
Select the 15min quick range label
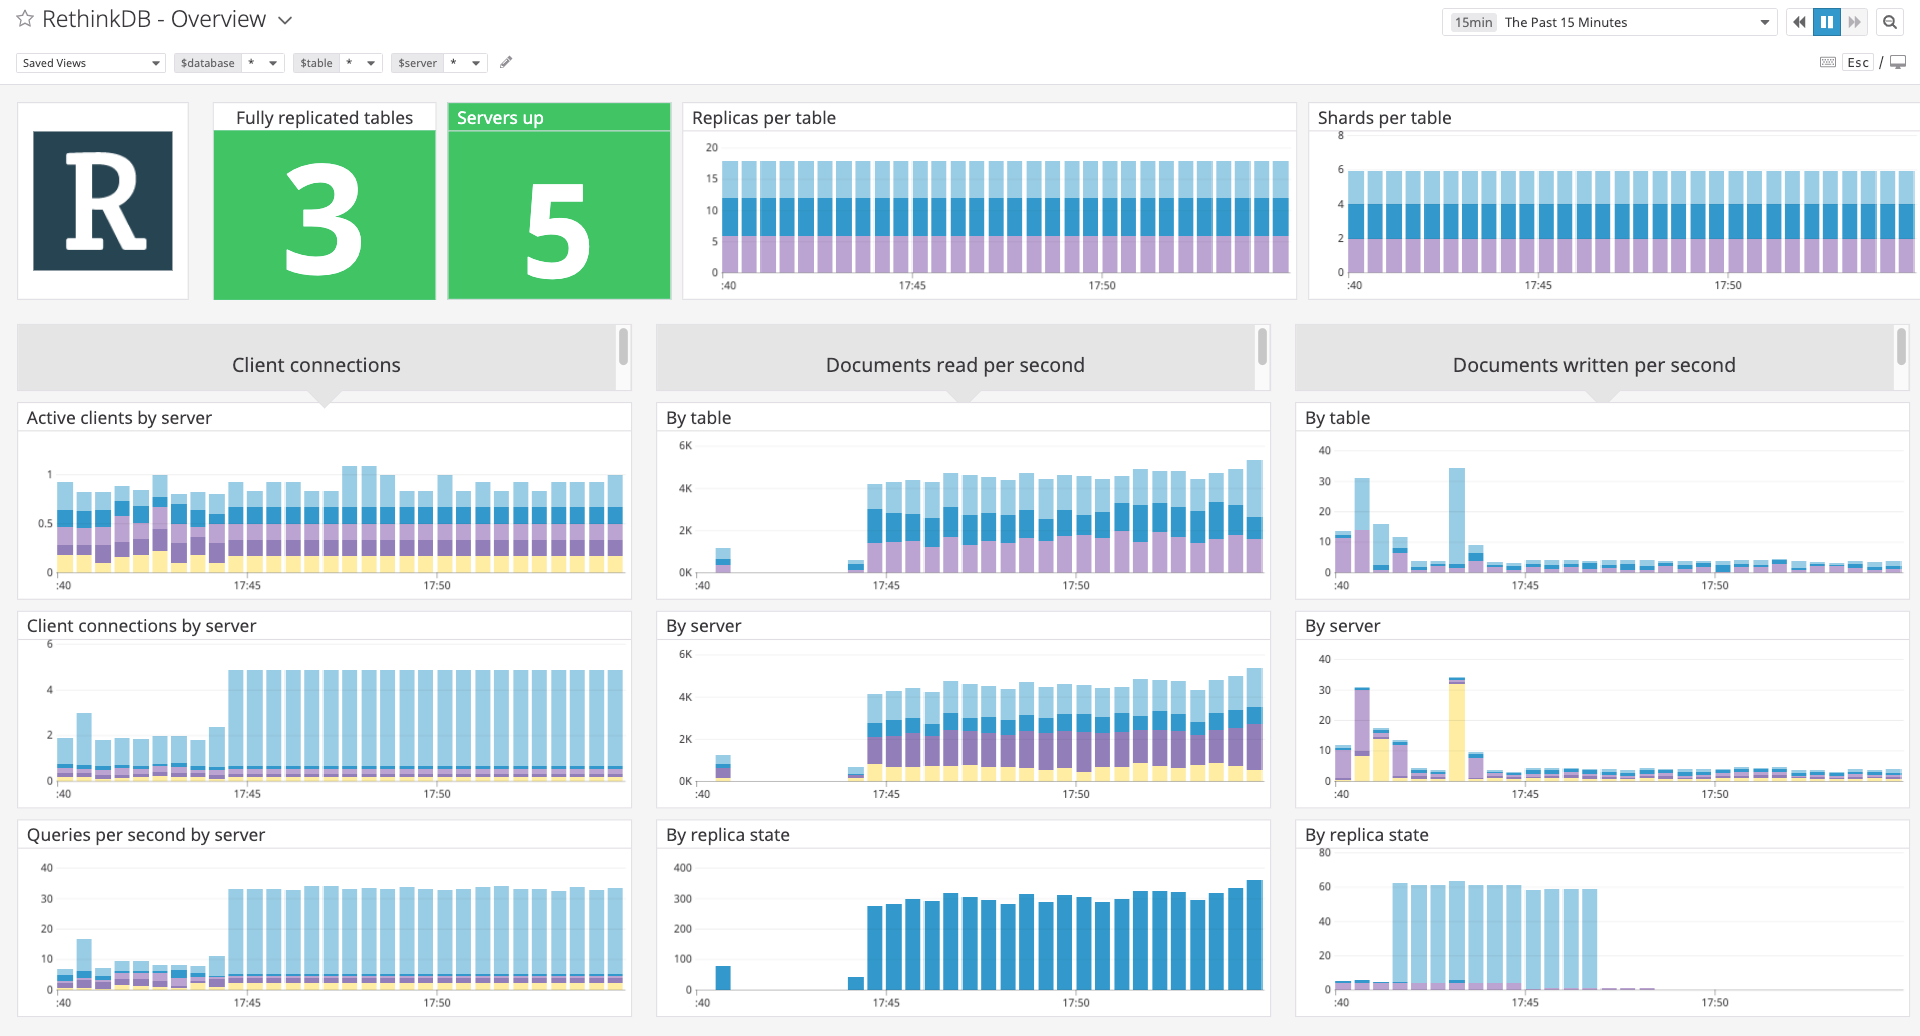1472,21
